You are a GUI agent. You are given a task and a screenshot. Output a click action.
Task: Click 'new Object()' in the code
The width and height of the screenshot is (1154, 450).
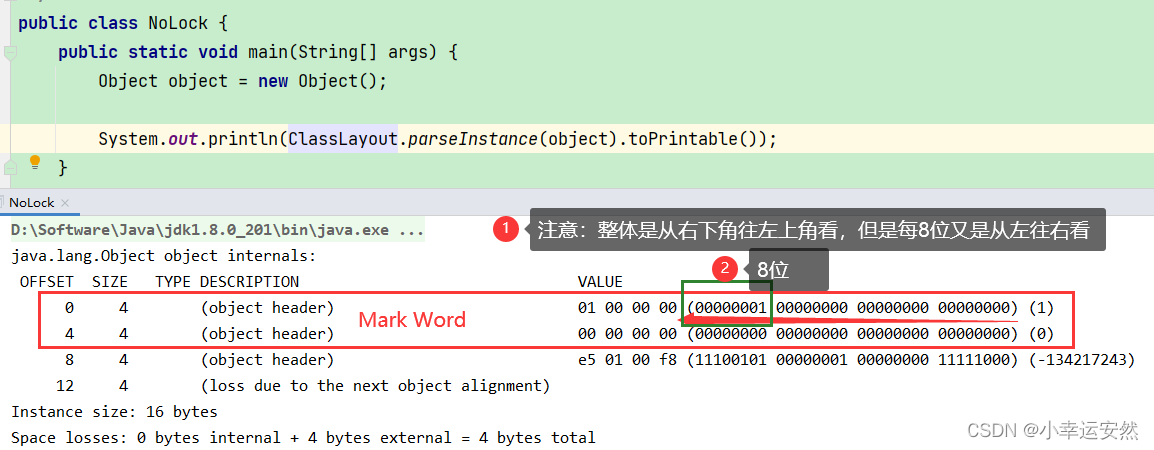(318, 80)
